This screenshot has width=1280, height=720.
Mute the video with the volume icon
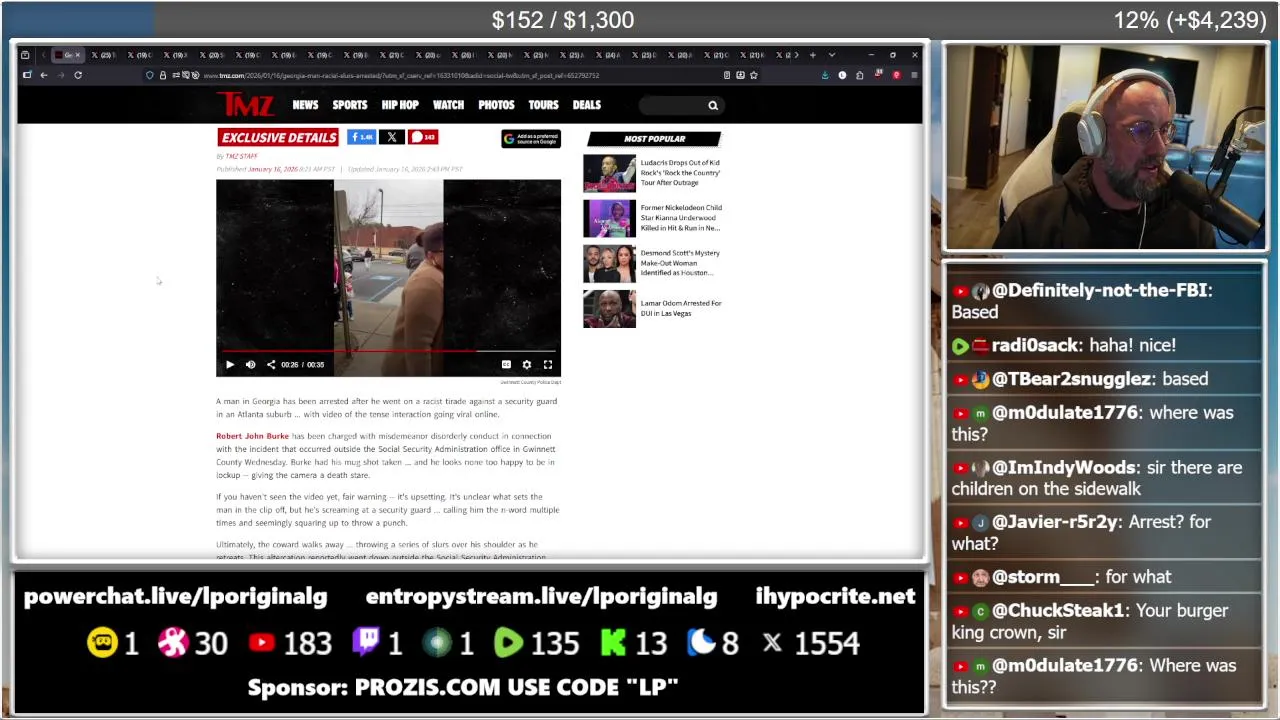250,365
